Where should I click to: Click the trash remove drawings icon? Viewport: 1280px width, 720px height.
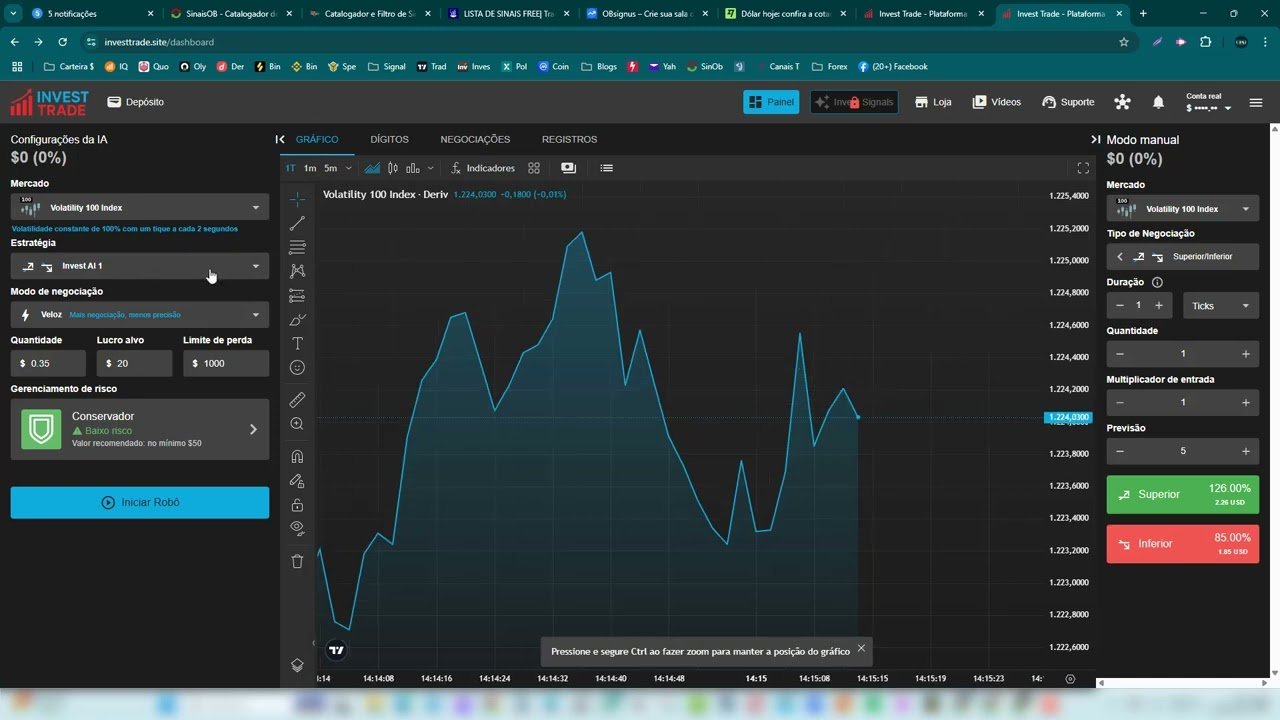click(297, 561)
